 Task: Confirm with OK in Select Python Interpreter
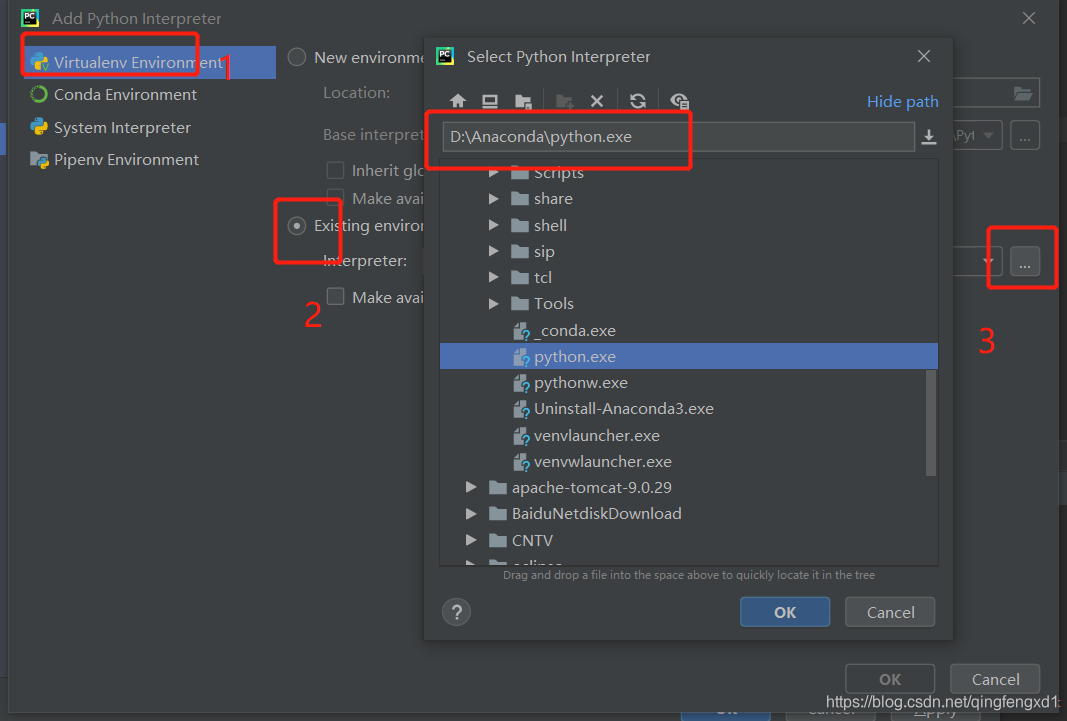tap(785, 612)
